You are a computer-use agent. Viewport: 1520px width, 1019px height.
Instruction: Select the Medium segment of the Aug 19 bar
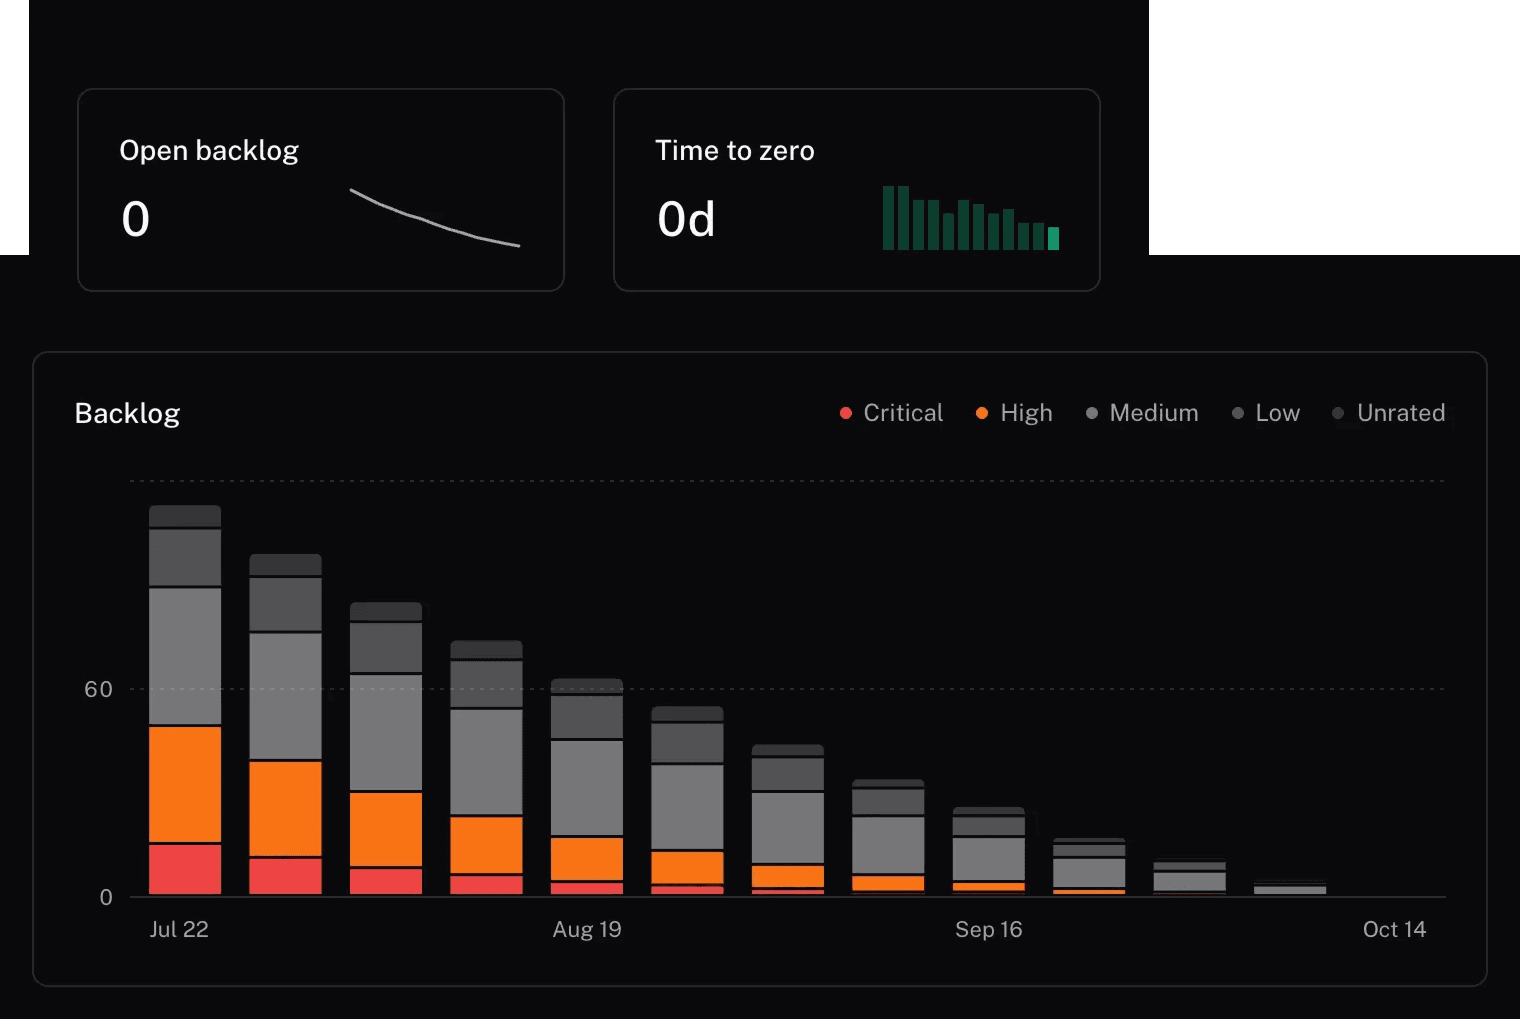[x=587, y=788]
